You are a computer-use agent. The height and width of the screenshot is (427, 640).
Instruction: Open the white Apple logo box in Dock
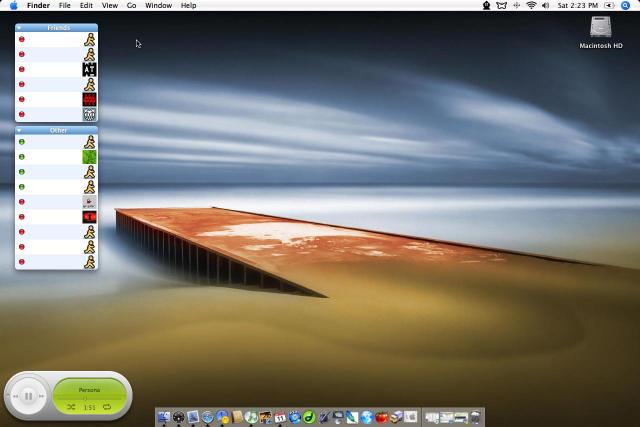[411, 417]
